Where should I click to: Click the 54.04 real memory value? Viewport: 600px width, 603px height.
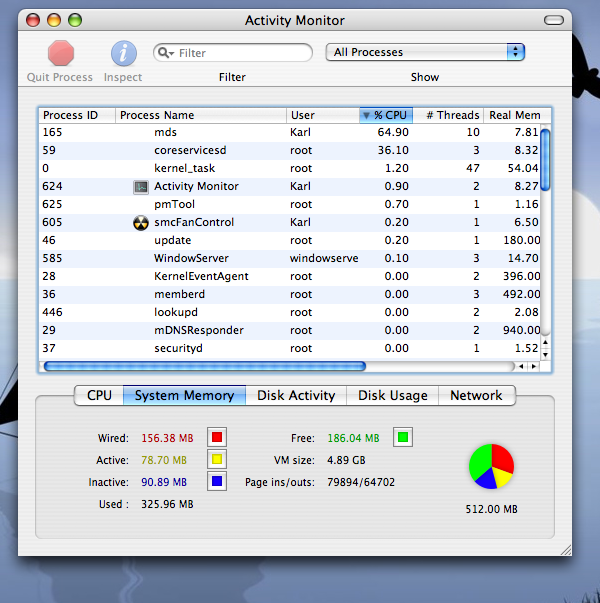(523, 169)
